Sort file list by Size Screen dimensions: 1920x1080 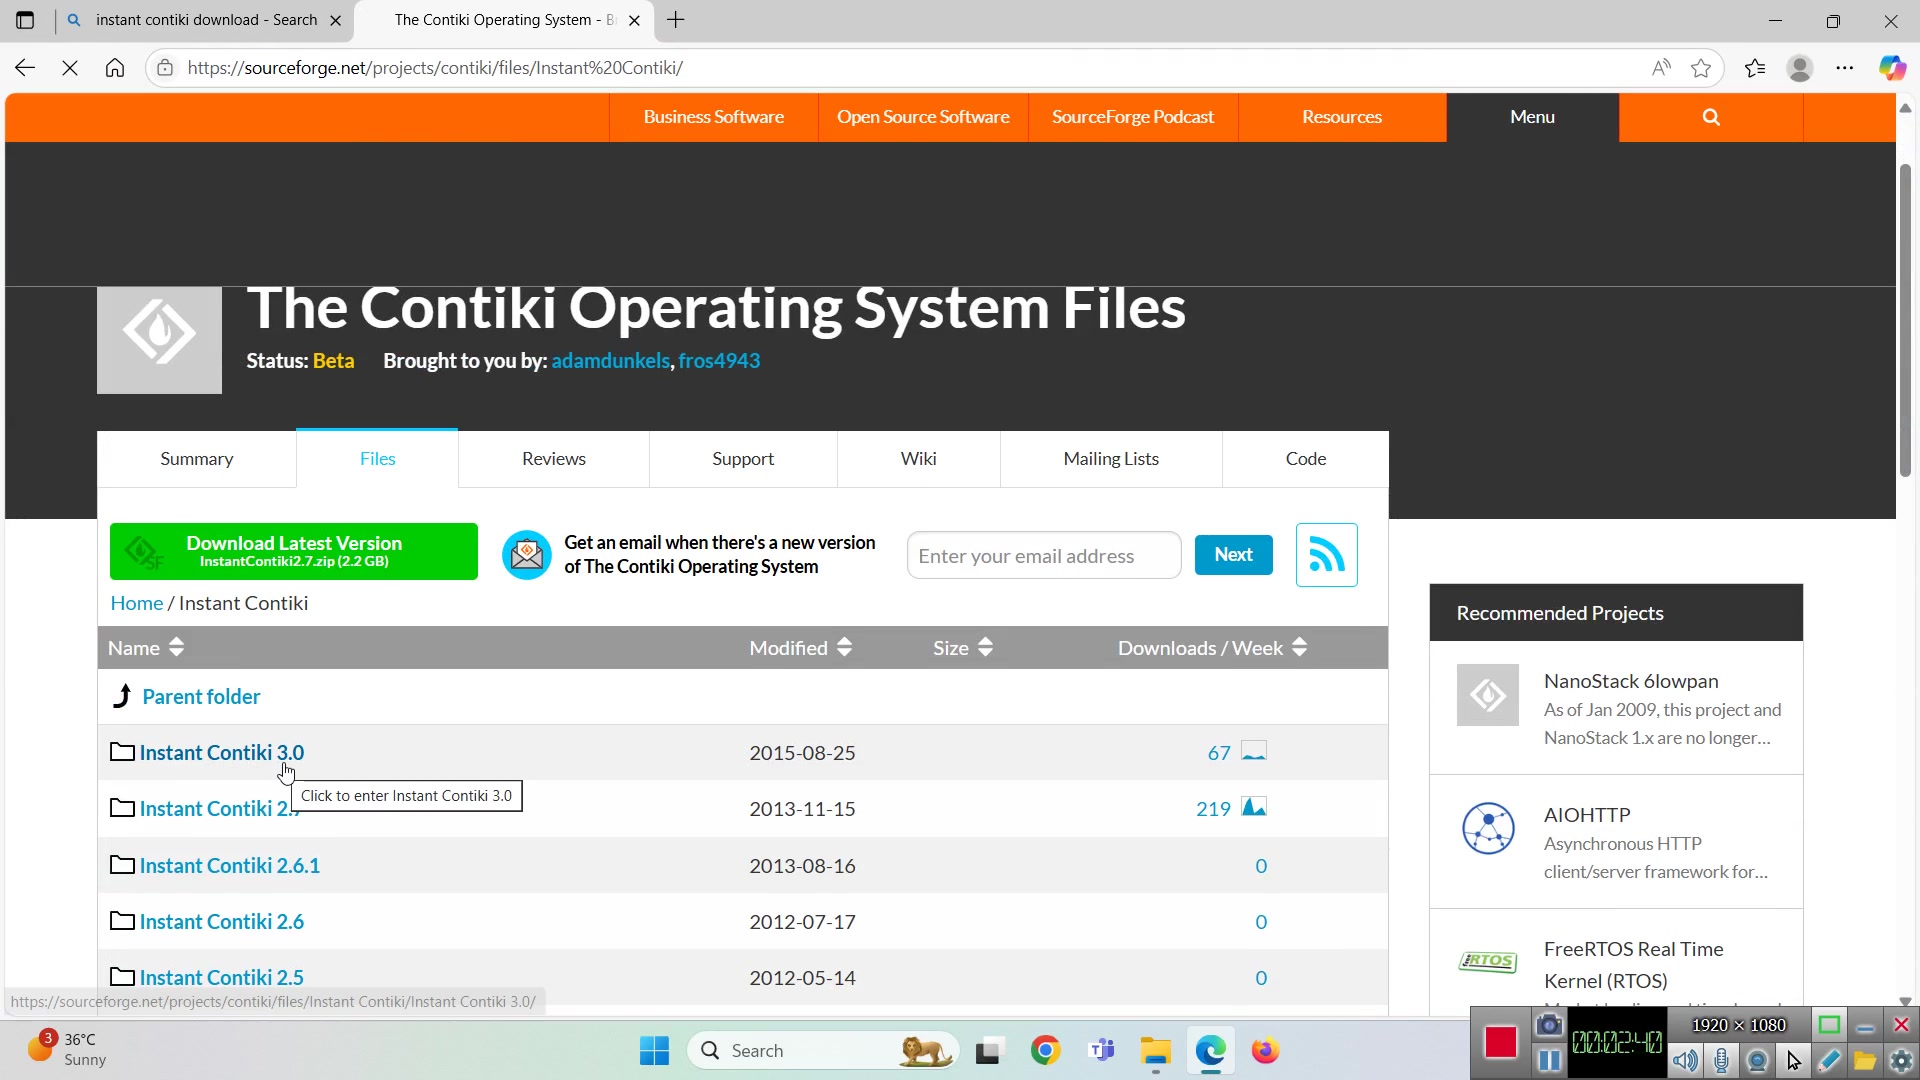pyautogui.click(x=962, y=648)
